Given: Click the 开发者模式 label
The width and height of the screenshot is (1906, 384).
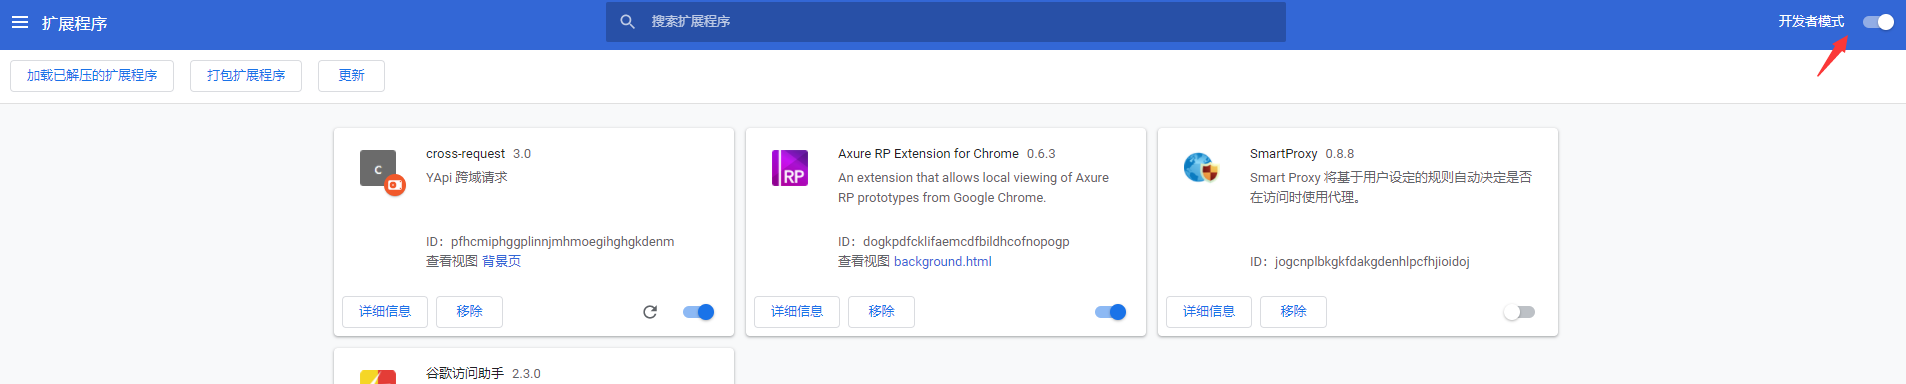Looking at the screenshot, I should click(1811, 21).
